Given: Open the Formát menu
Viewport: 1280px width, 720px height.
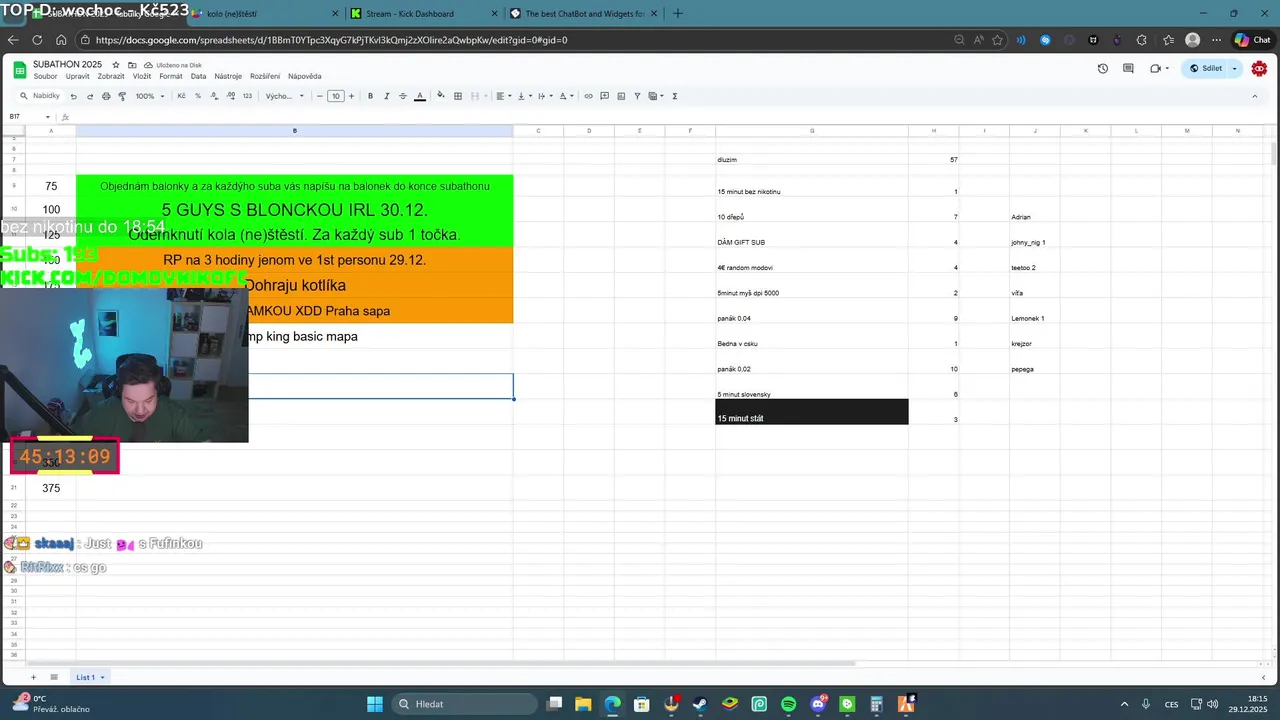Looking at the screenshot, I should pyautogui.click(x=171, y=76).
